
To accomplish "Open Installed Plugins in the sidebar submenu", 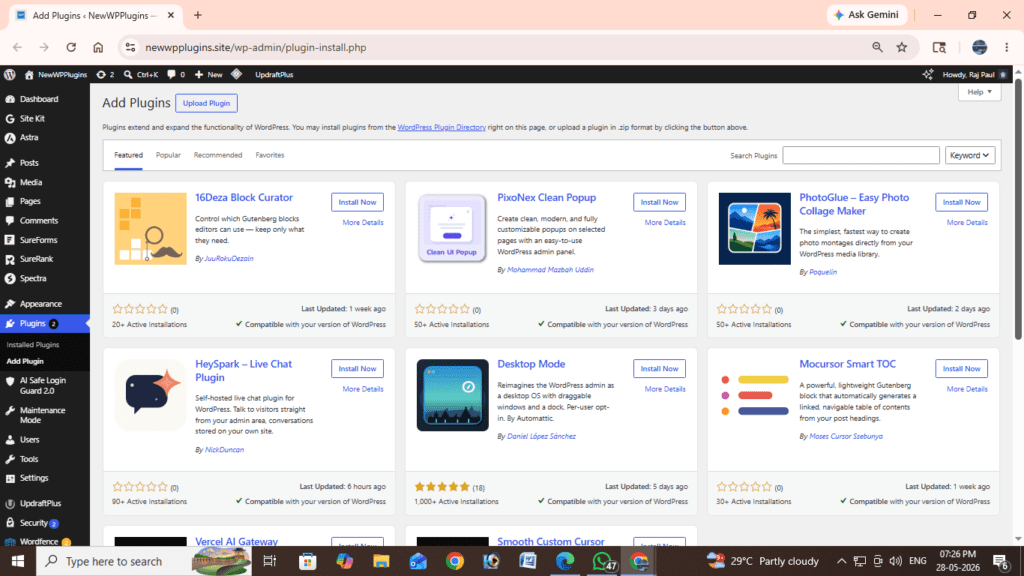I will pos(33,345).
